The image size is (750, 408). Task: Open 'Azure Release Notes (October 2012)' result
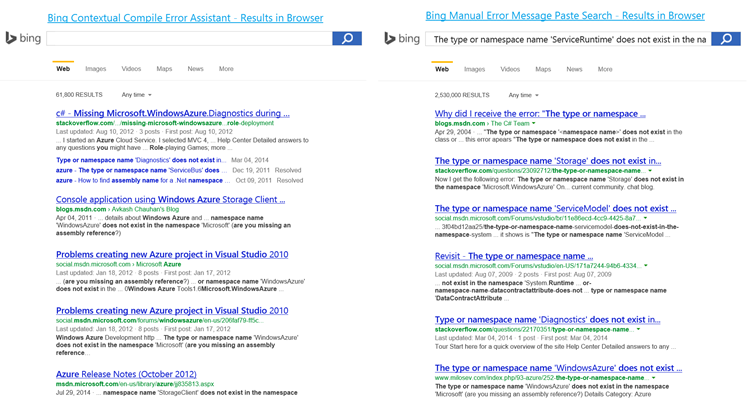pos(126,374)
